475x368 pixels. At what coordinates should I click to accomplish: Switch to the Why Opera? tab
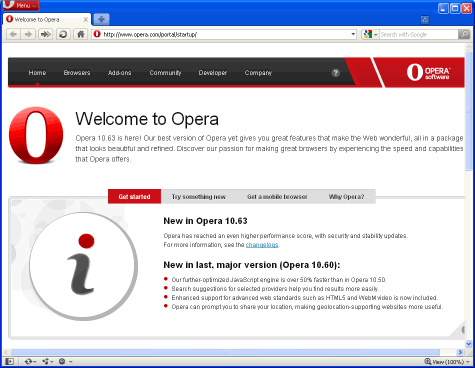(346, 197)
